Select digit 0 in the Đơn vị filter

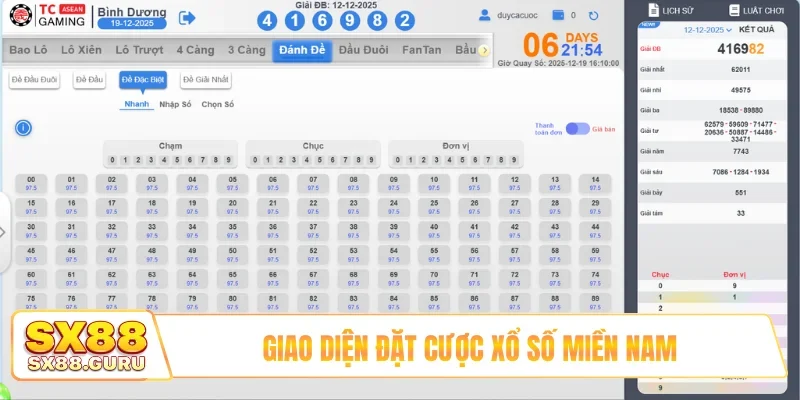click(x=397, y=160)
